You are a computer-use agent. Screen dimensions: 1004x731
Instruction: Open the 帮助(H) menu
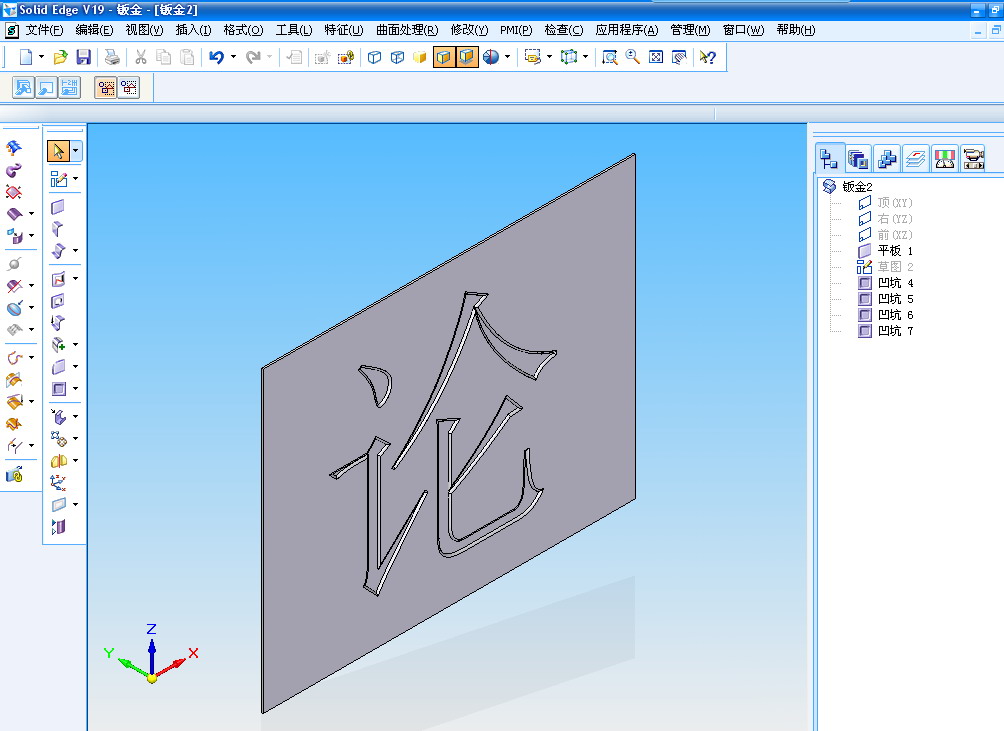coord(796,30)
